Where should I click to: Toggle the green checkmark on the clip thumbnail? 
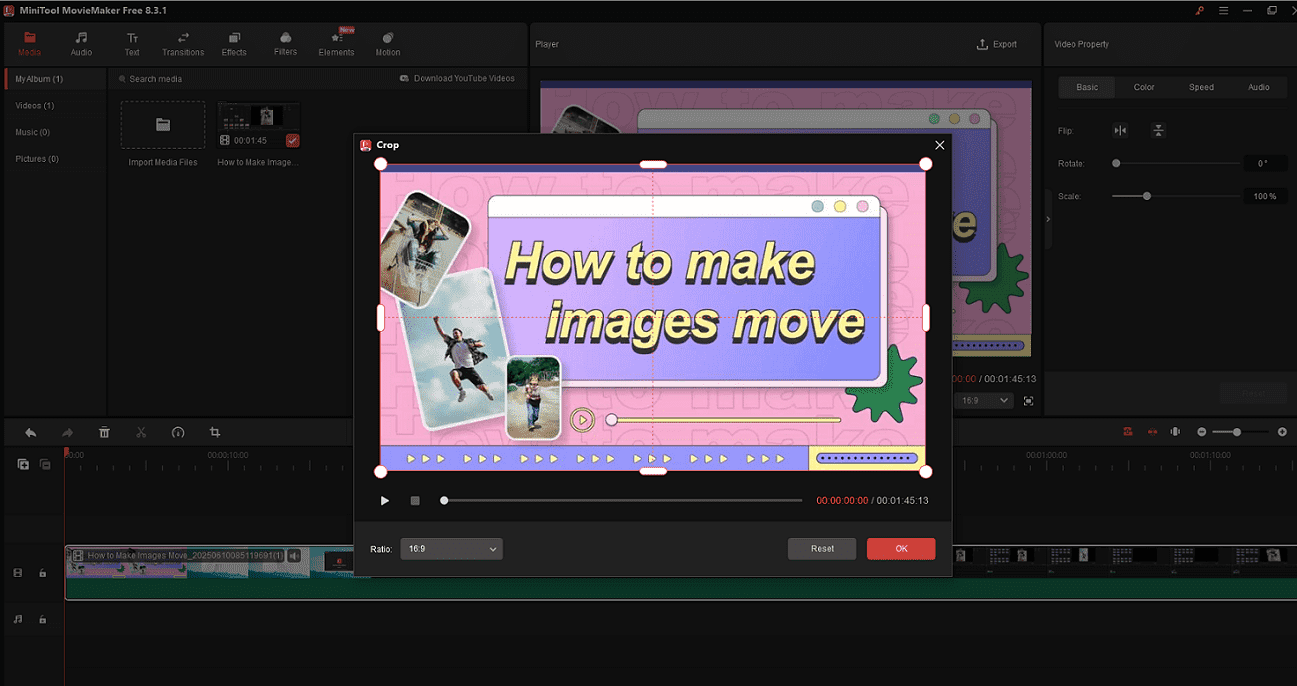pyautogui.click(x=292, y=140)
